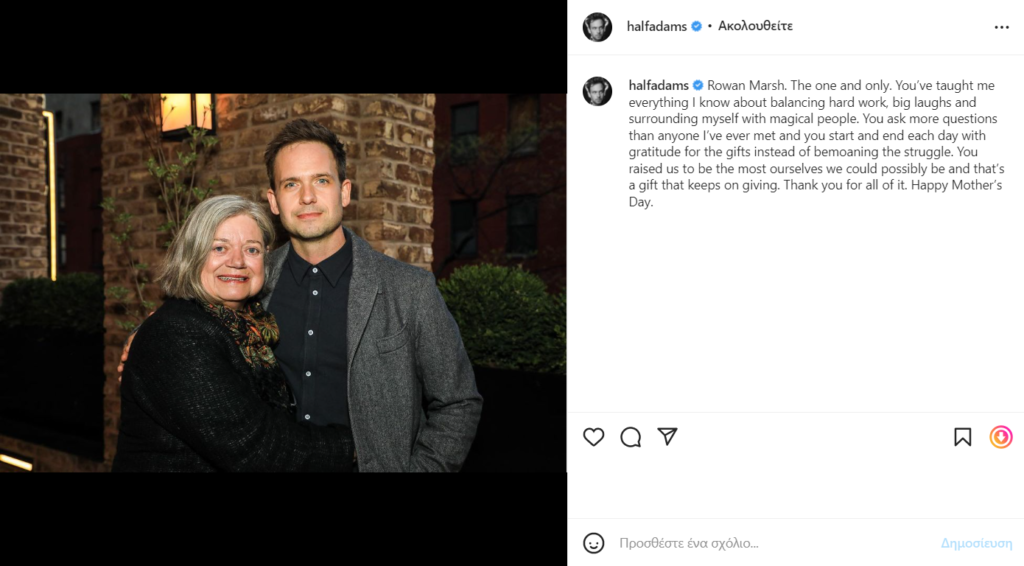Like the post with the heart icon
Screen dimensions: 1024x566
click(594, 437)
